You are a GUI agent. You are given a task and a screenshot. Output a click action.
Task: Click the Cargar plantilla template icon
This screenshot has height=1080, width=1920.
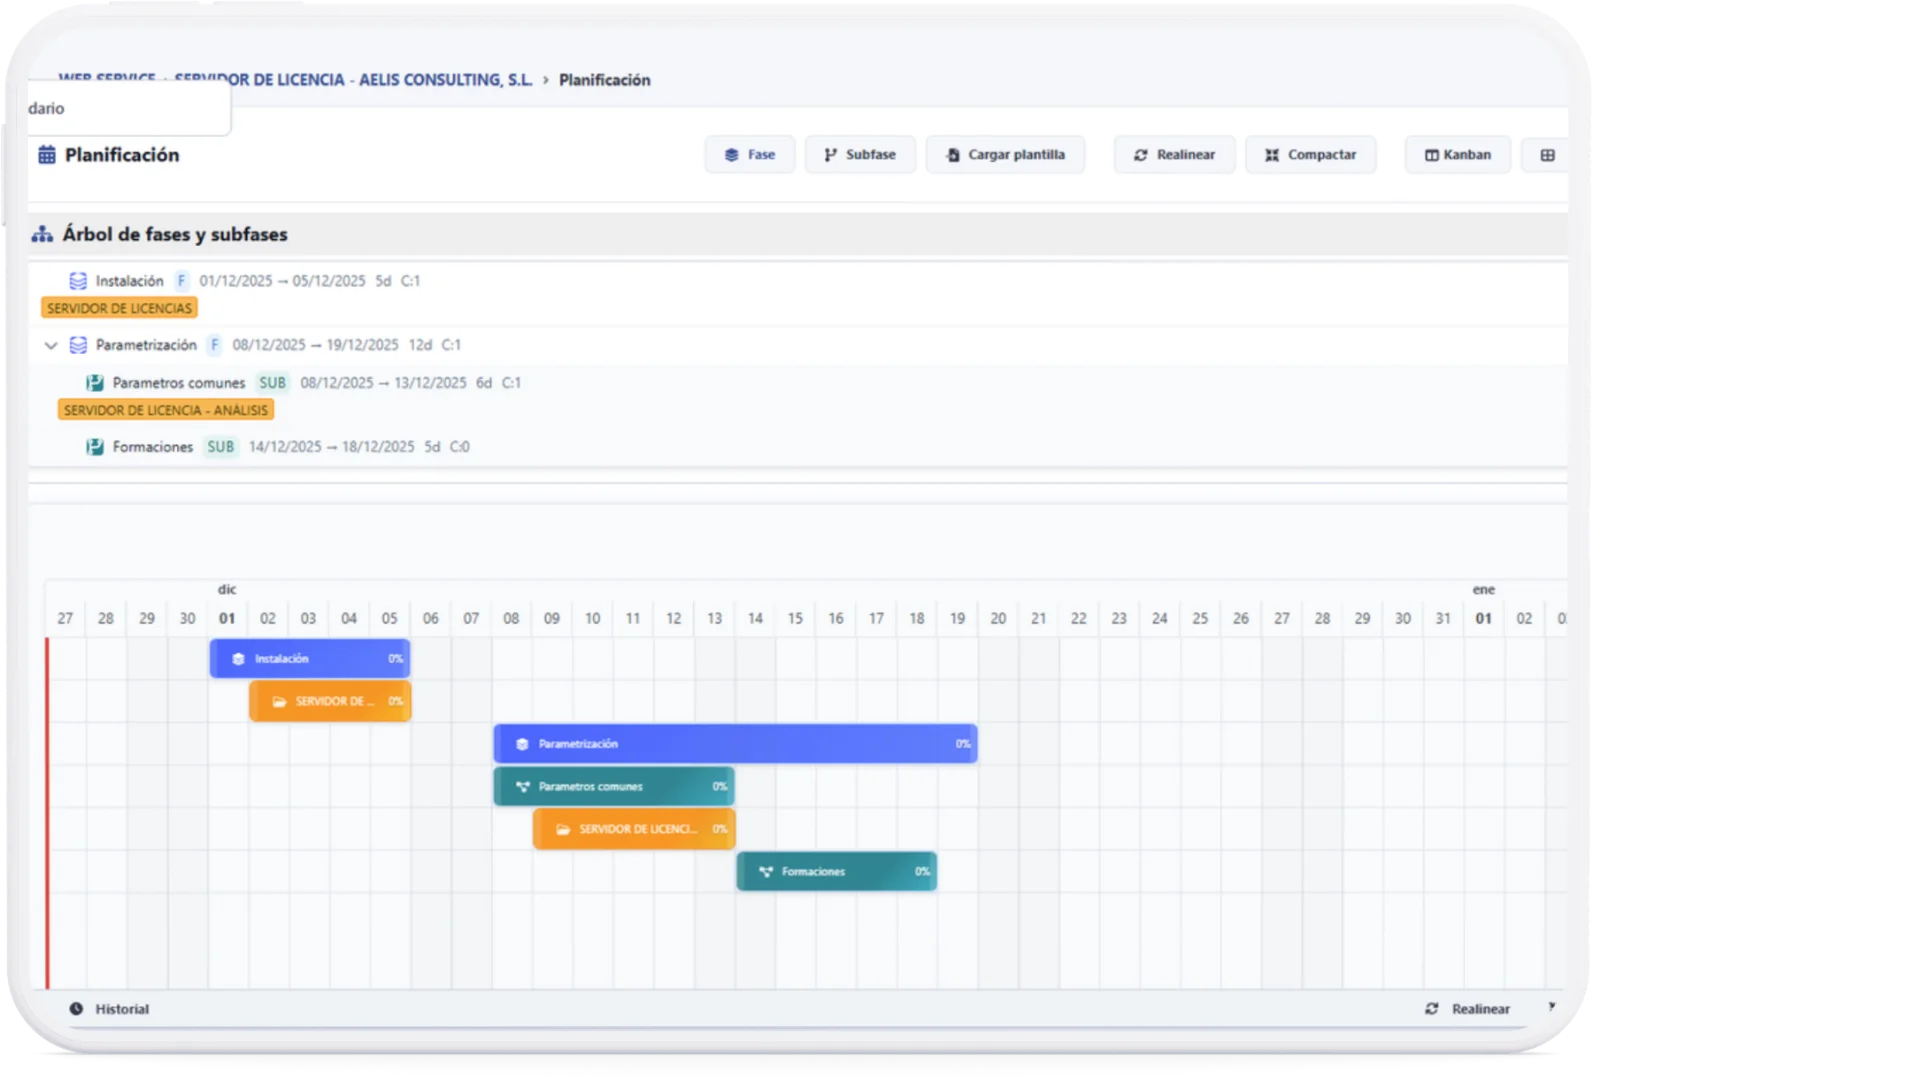tap(953, 154)
